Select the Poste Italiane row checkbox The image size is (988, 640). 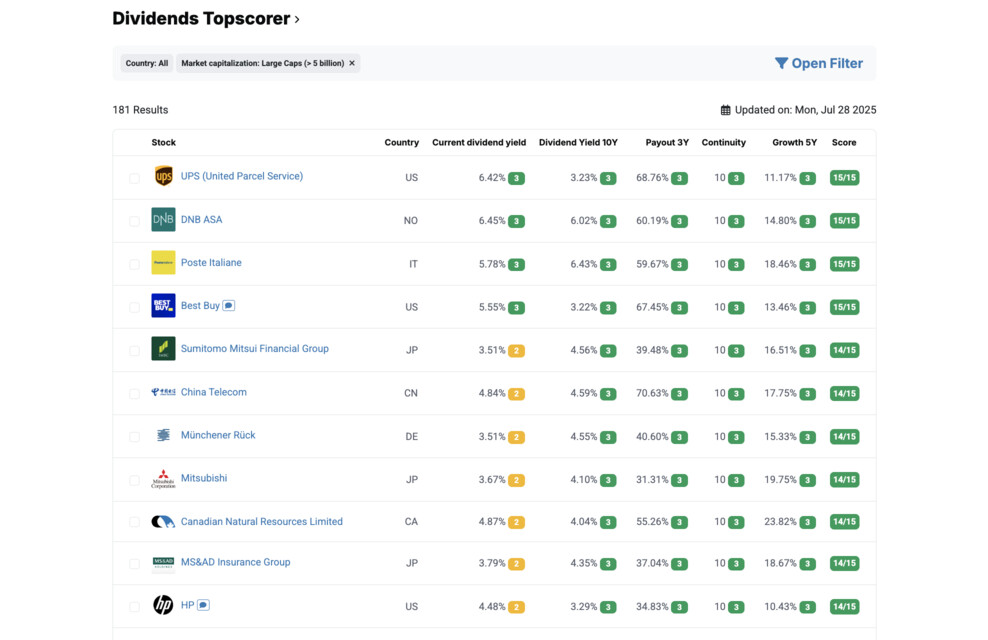[134, 263]
